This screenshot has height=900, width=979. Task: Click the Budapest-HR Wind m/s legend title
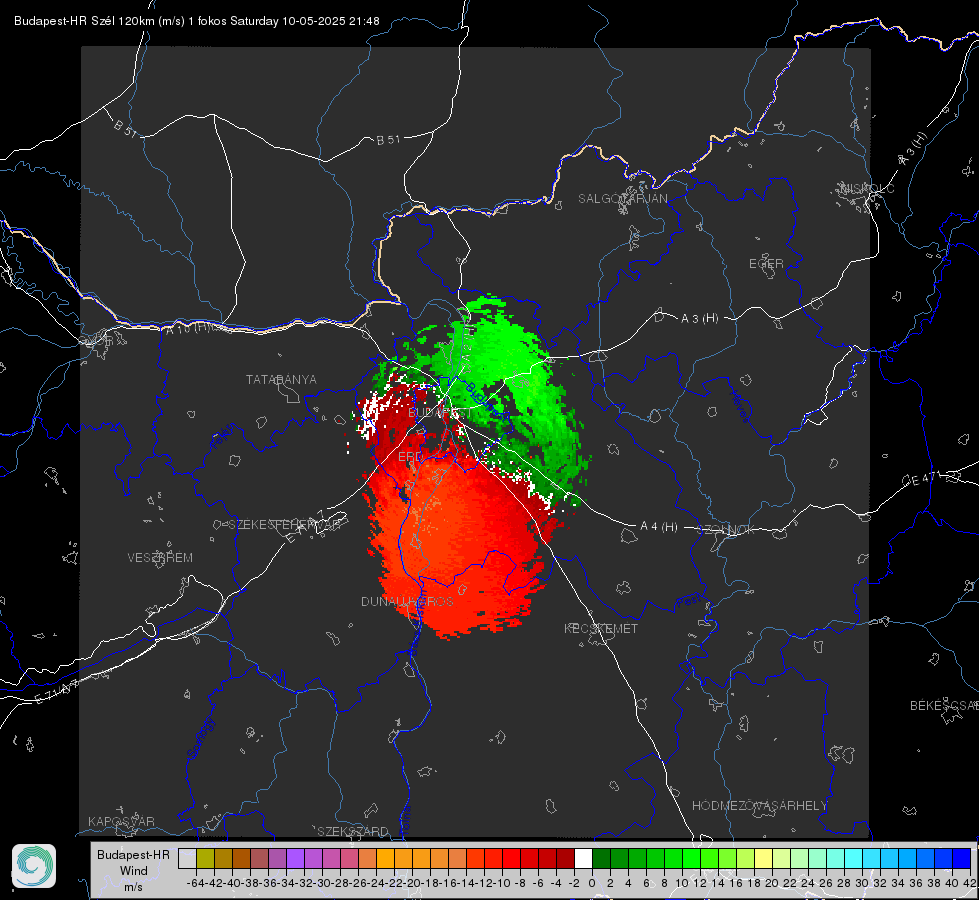134,871
